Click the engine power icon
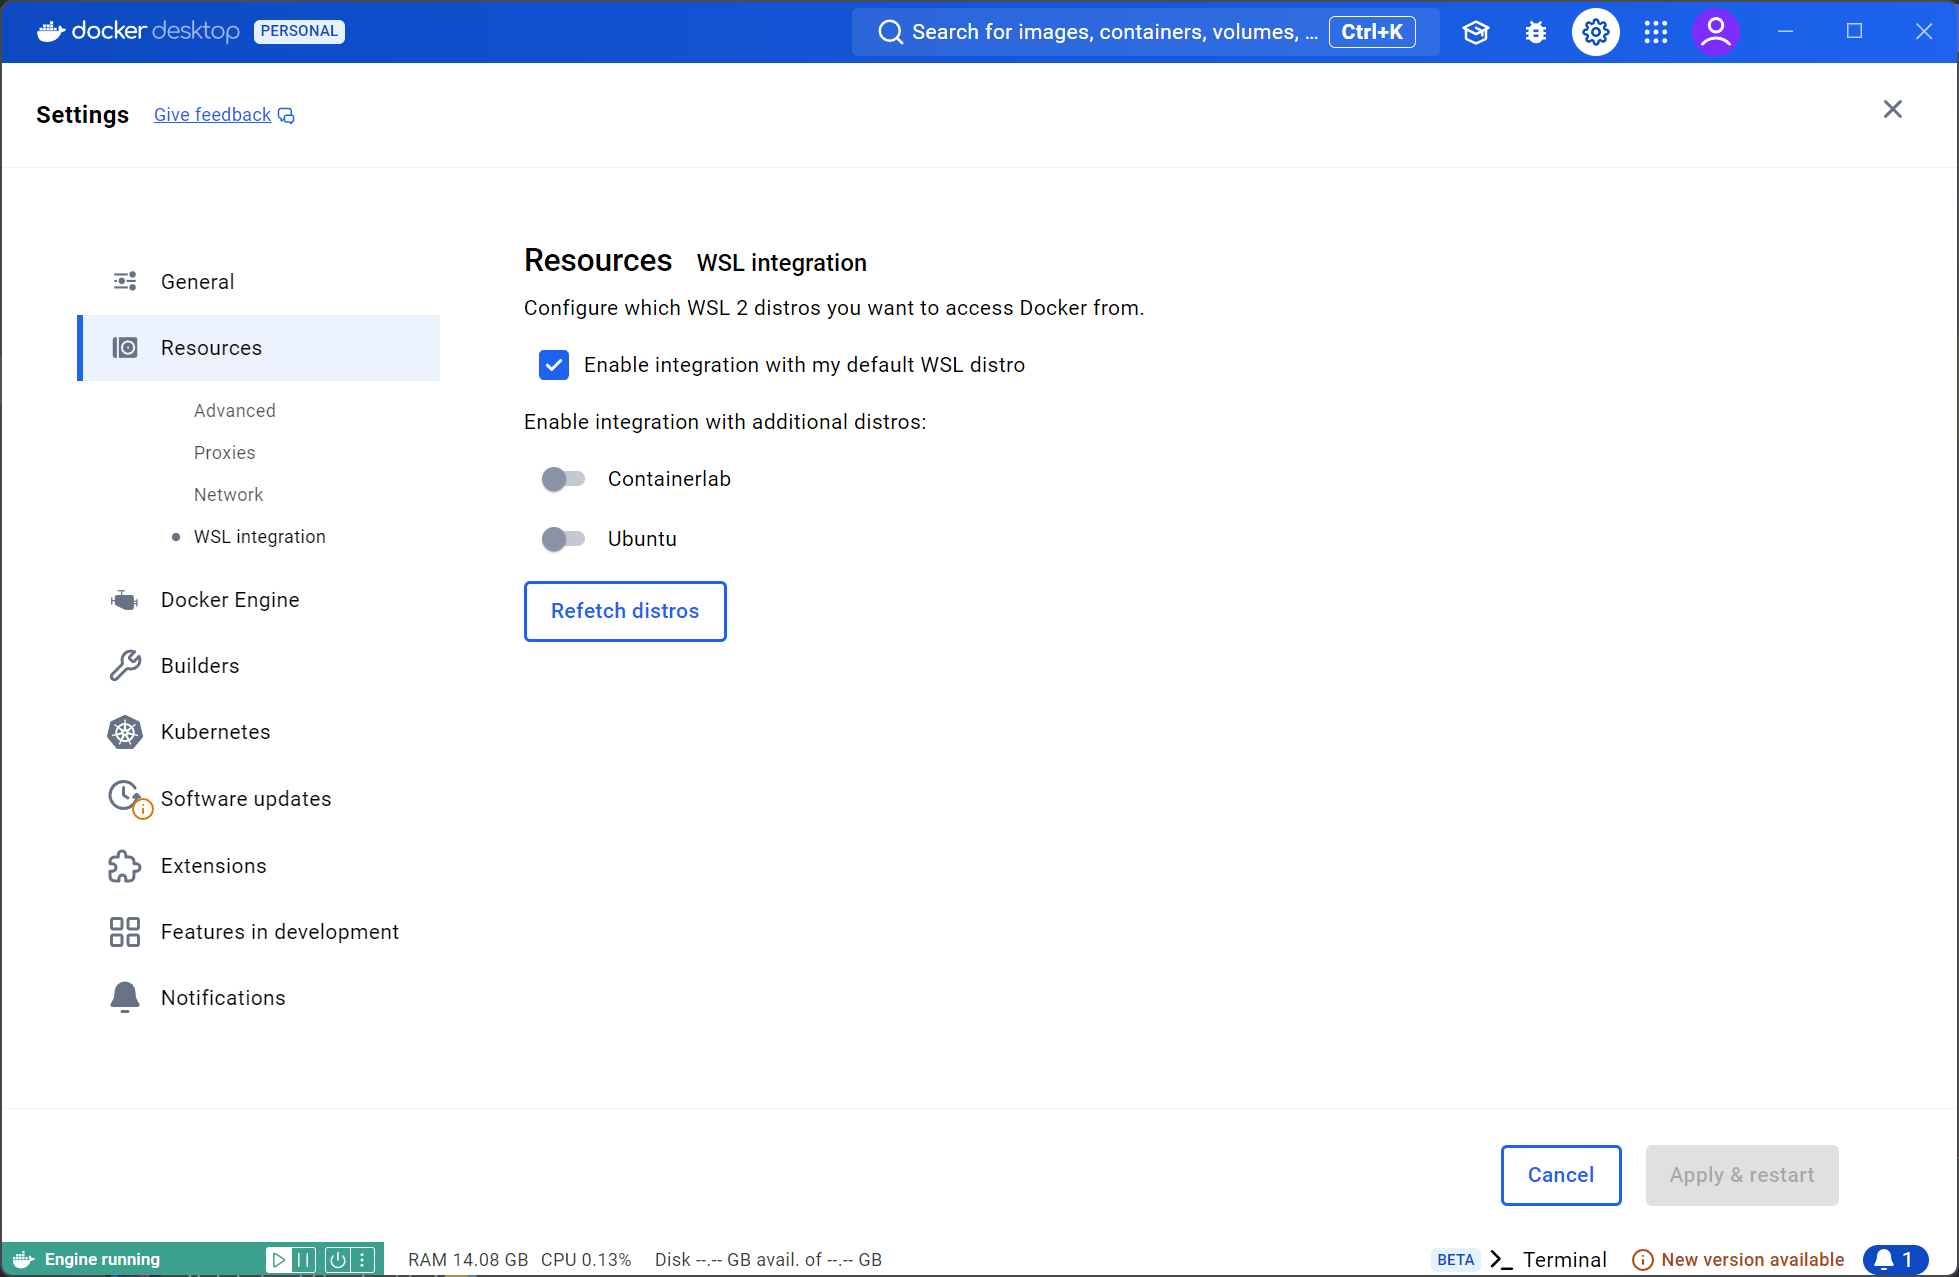1959x1277 pixels. [x=338, y=1260]
